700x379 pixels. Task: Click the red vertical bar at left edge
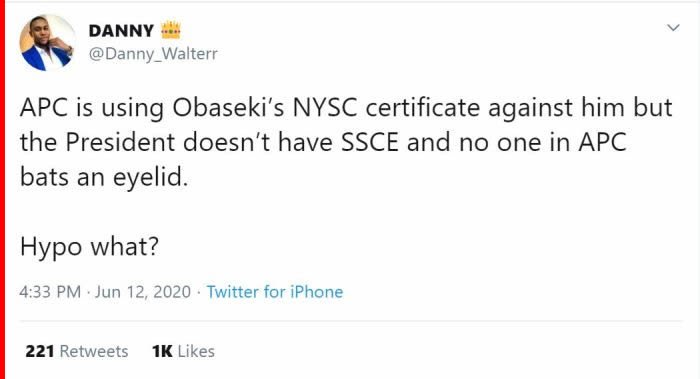pyautogui.click(x=2, y=189)
